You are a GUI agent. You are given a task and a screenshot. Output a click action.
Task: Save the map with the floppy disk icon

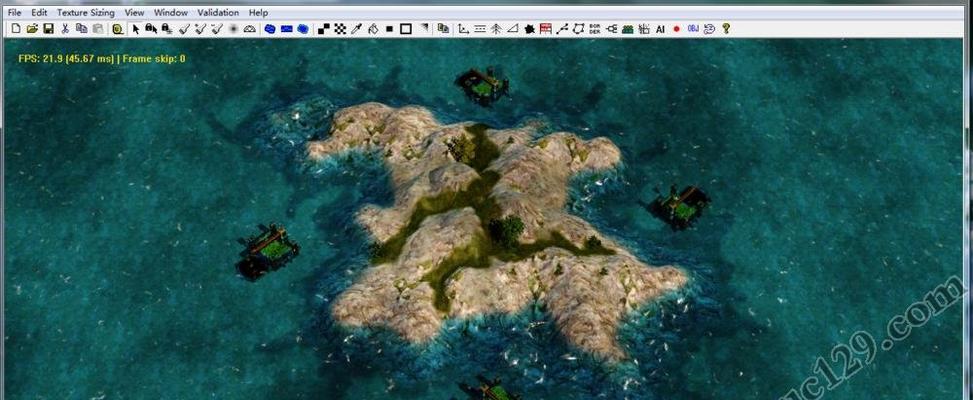tap(48, 29)
